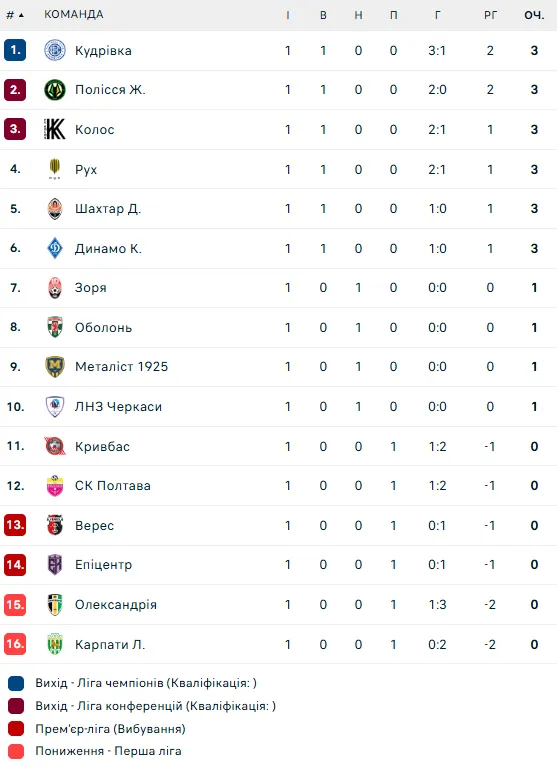Click the КОМАНДА column header
Viewport: 557px width, 766px height.
coord(74,14)
